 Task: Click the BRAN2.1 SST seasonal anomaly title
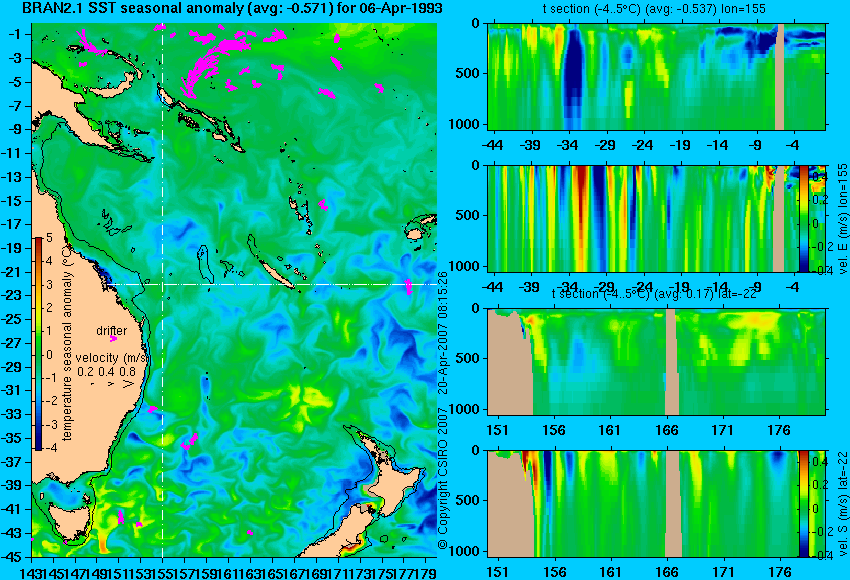232,9
